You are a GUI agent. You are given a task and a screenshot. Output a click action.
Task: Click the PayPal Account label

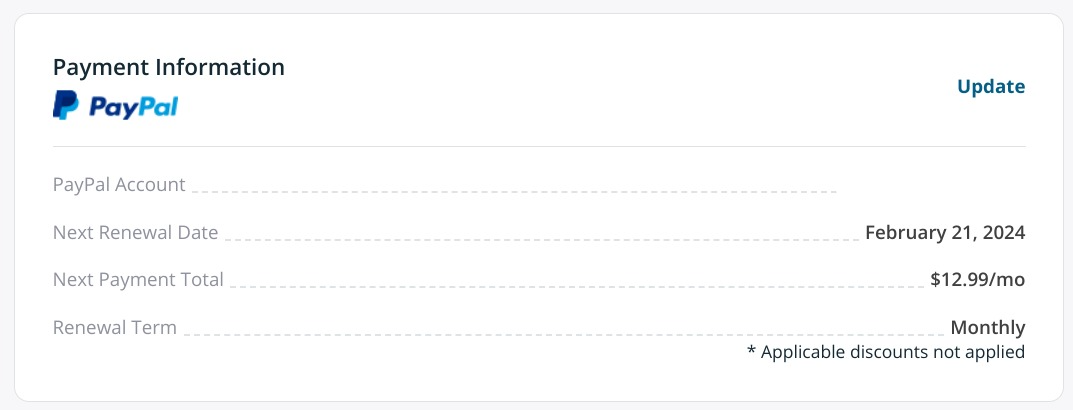click(119, 185)
